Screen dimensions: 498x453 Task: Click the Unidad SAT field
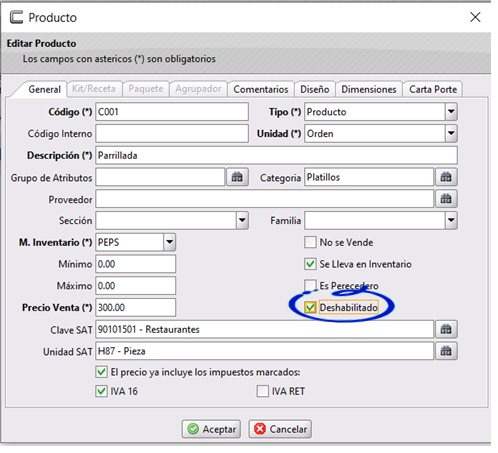click(265, 351)
